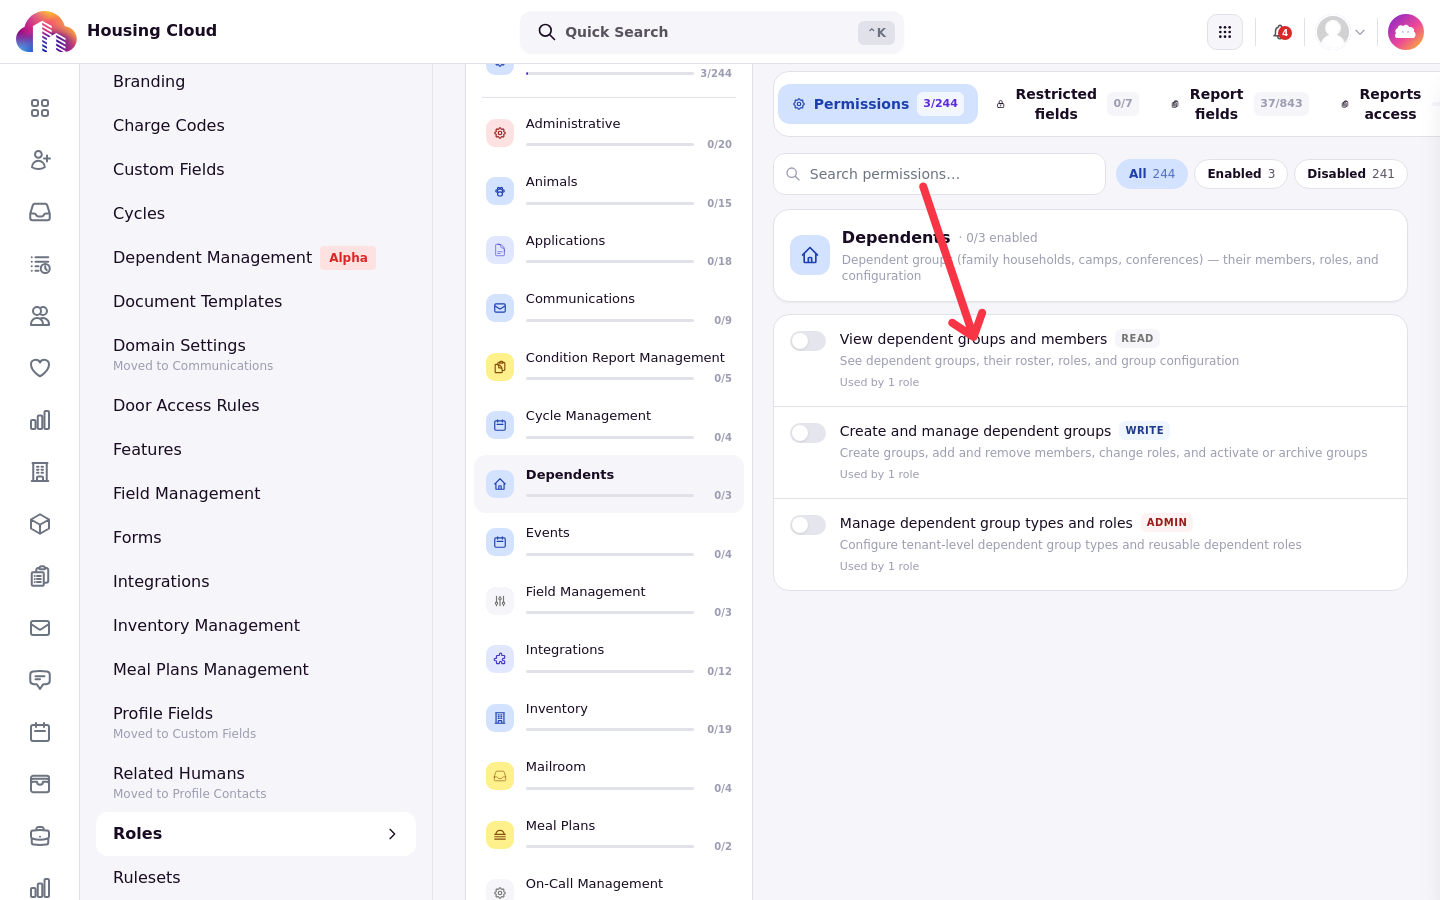Image resolution: width=1440 pixels, height=900 pixels.
Task: Filter permissions by Enabled 3
Action: click(x=1241, y=174)
